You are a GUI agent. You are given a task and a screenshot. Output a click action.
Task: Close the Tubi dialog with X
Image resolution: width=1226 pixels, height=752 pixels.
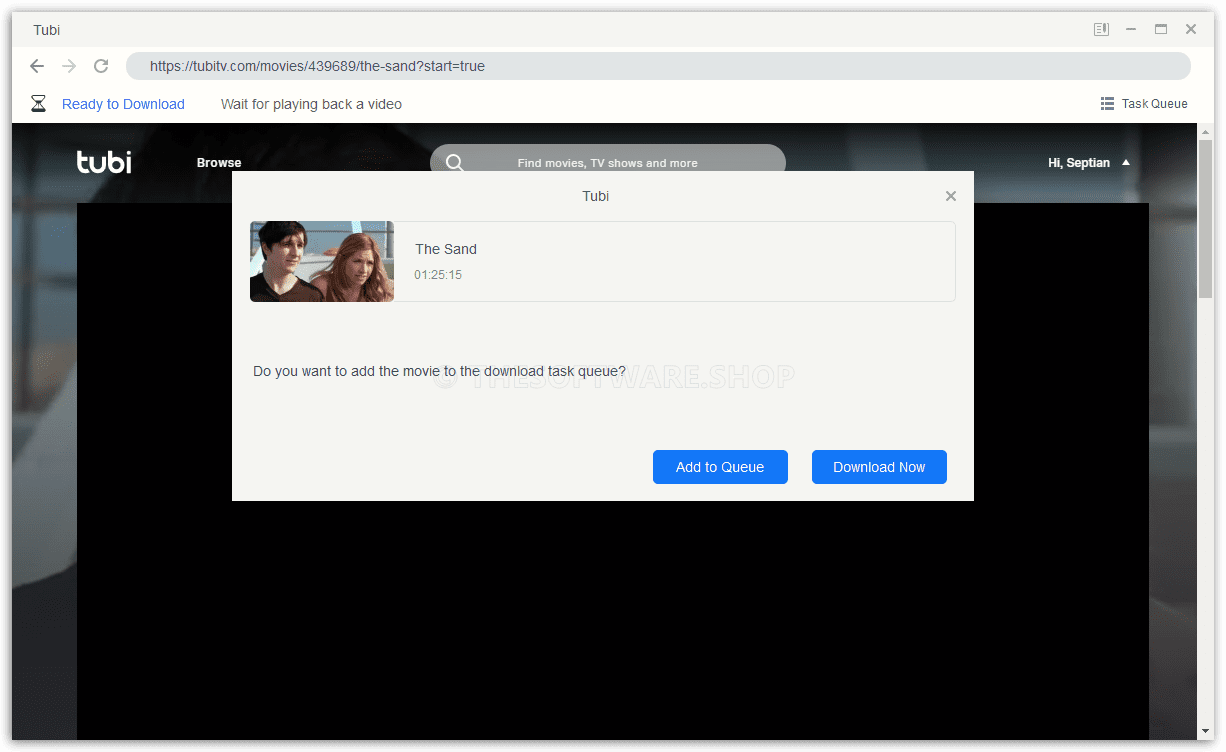[951, 196]
